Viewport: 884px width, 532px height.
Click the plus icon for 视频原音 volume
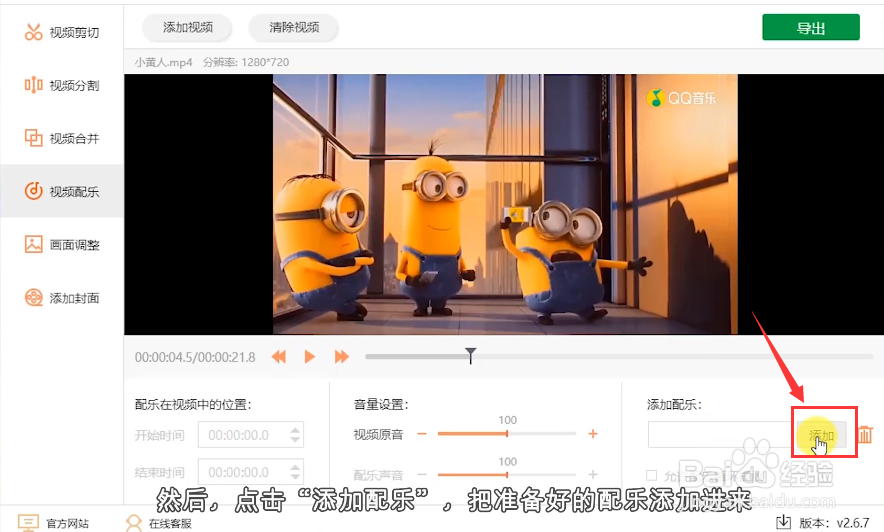coord(593,433)
